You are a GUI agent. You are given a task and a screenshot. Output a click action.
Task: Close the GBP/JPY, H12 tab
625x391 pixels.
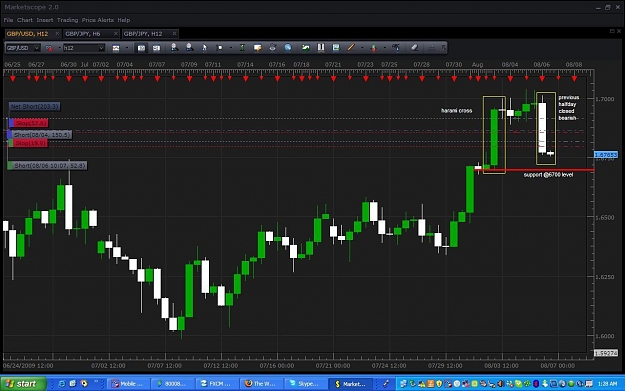174,34
